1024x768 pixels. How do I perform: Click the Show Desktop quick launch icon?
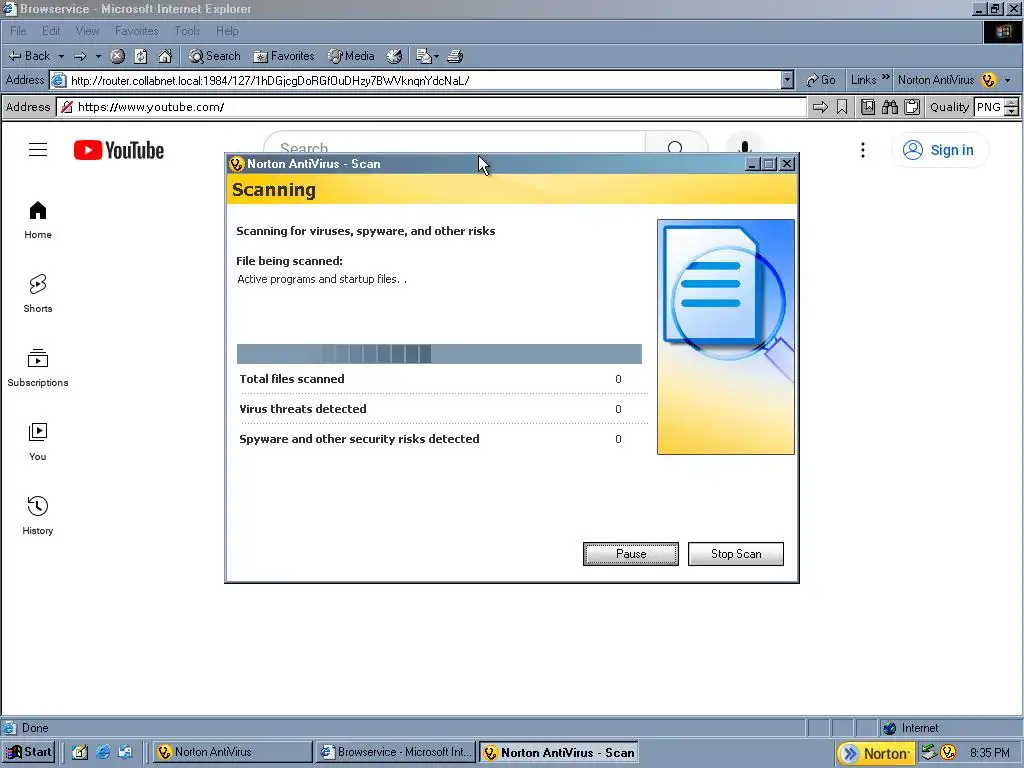80,752
